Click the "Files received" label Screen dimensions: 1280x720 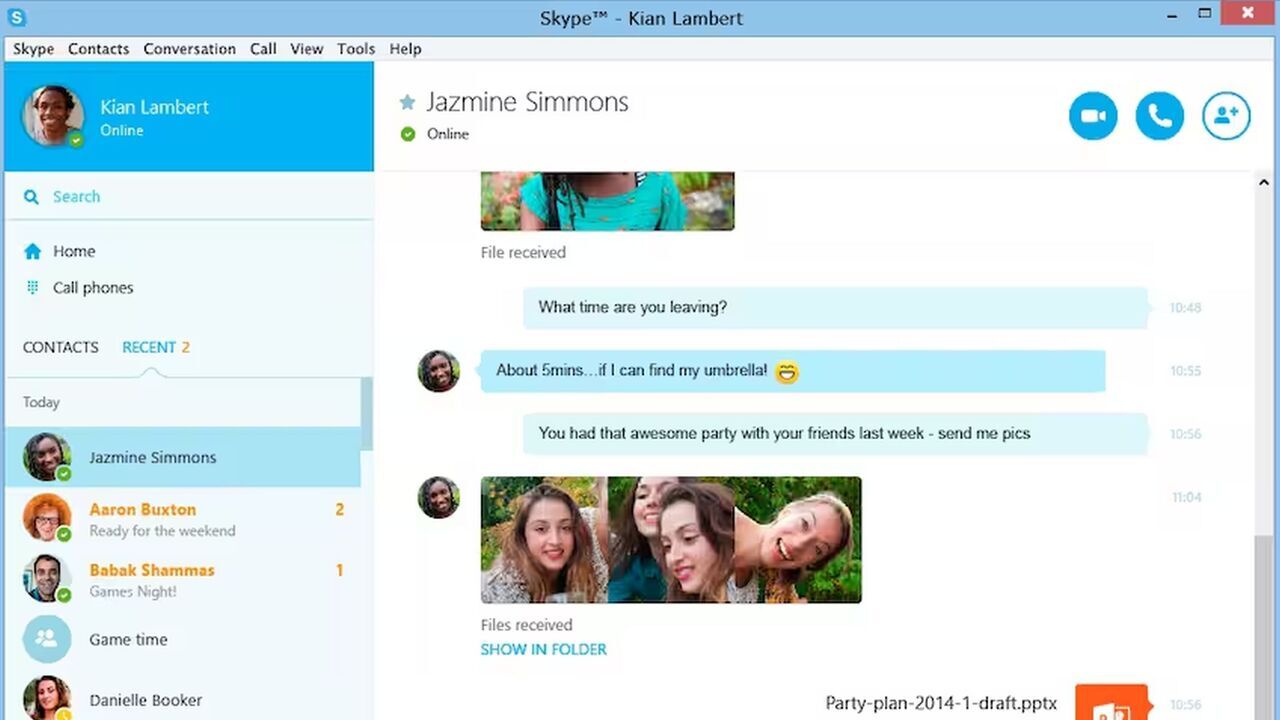click(x=526, y=625)
